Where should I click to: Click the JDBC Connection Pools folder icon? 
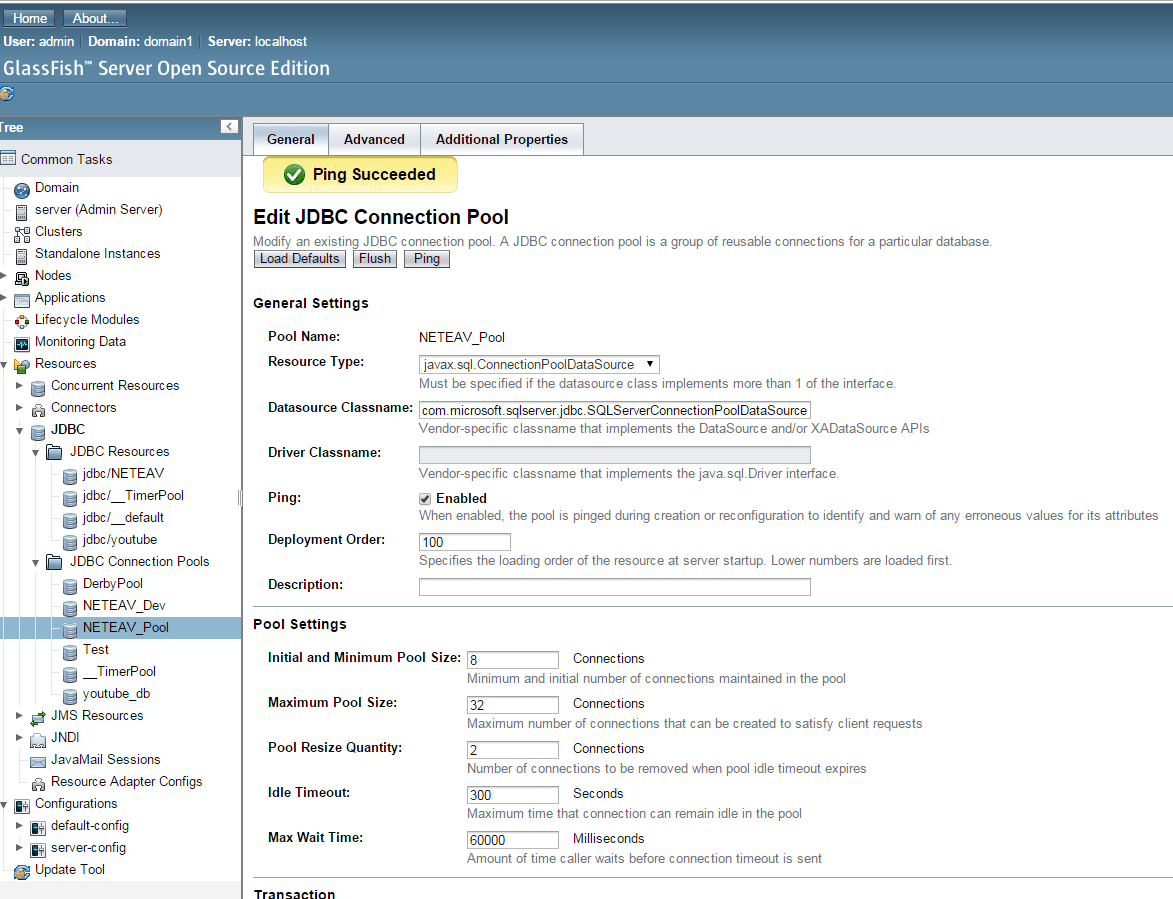54,562
